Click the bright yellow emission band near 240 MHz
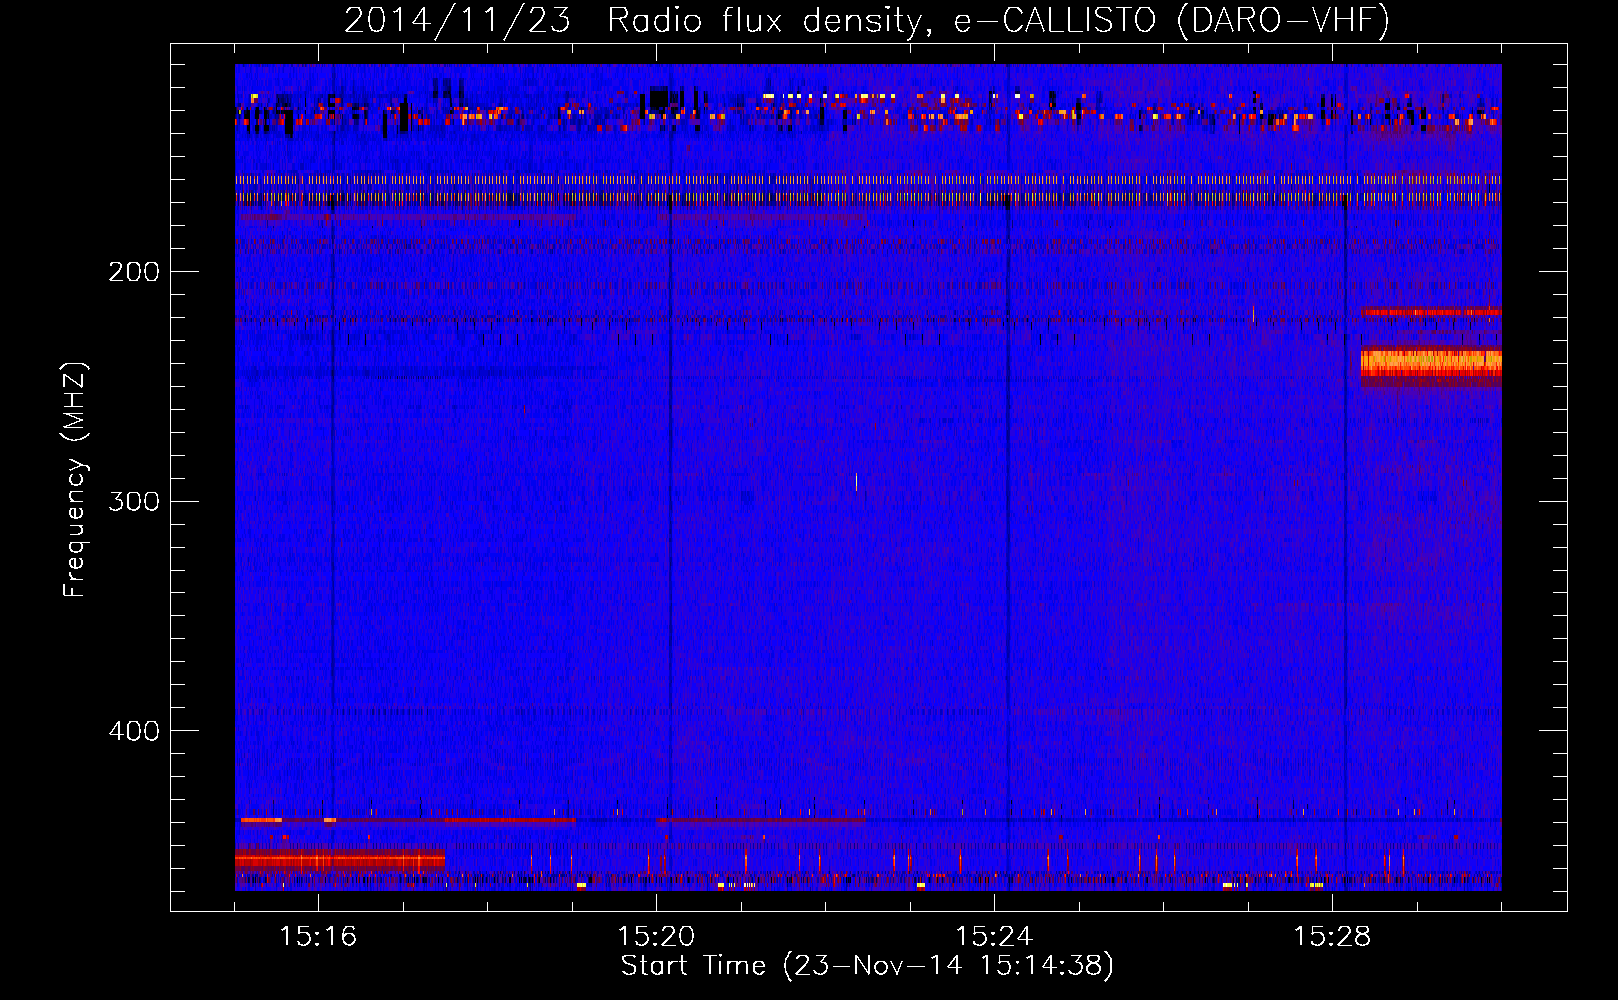 (x=1431, y=362)
